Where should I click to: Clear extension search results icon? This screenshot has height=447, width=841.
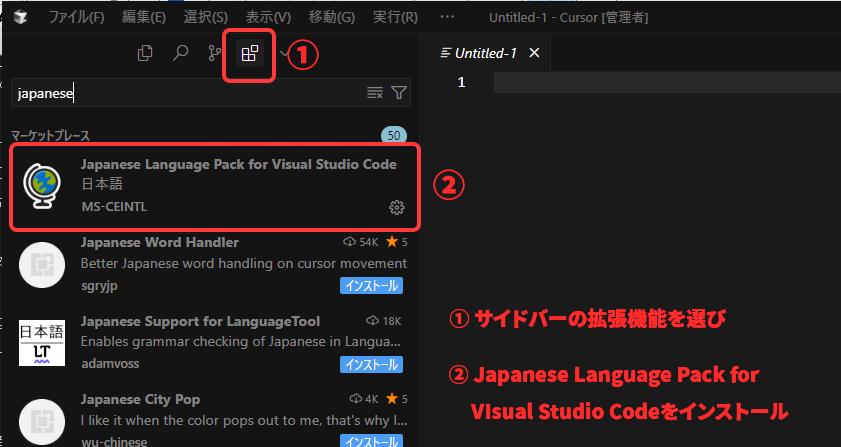point(374,93)
